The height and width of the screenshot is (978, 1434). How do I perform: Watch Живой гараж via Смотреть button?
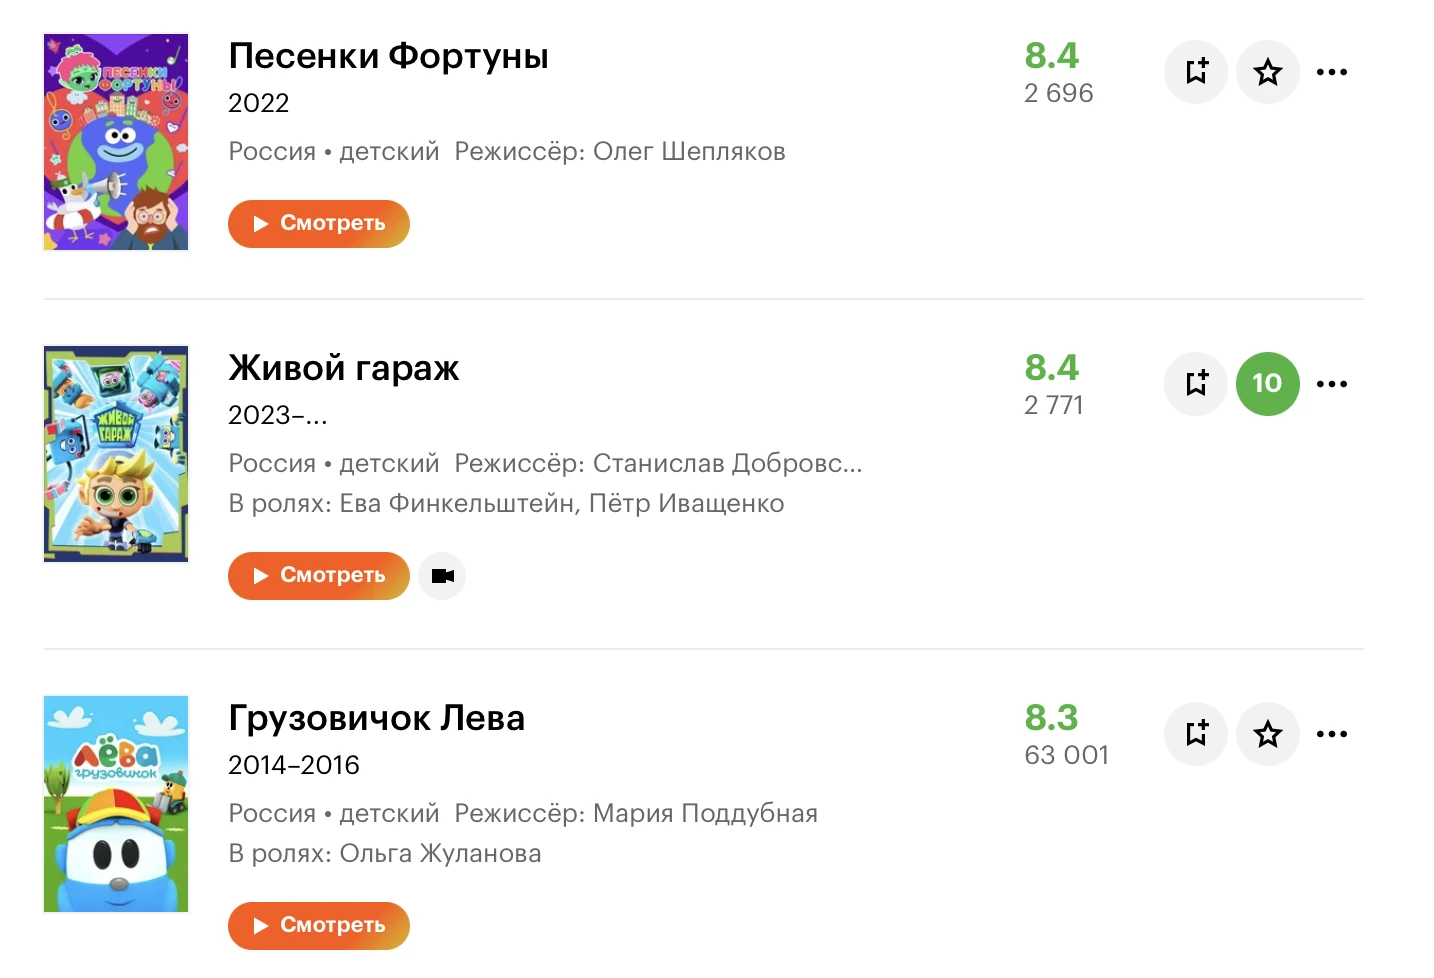(x=319, y=576)
